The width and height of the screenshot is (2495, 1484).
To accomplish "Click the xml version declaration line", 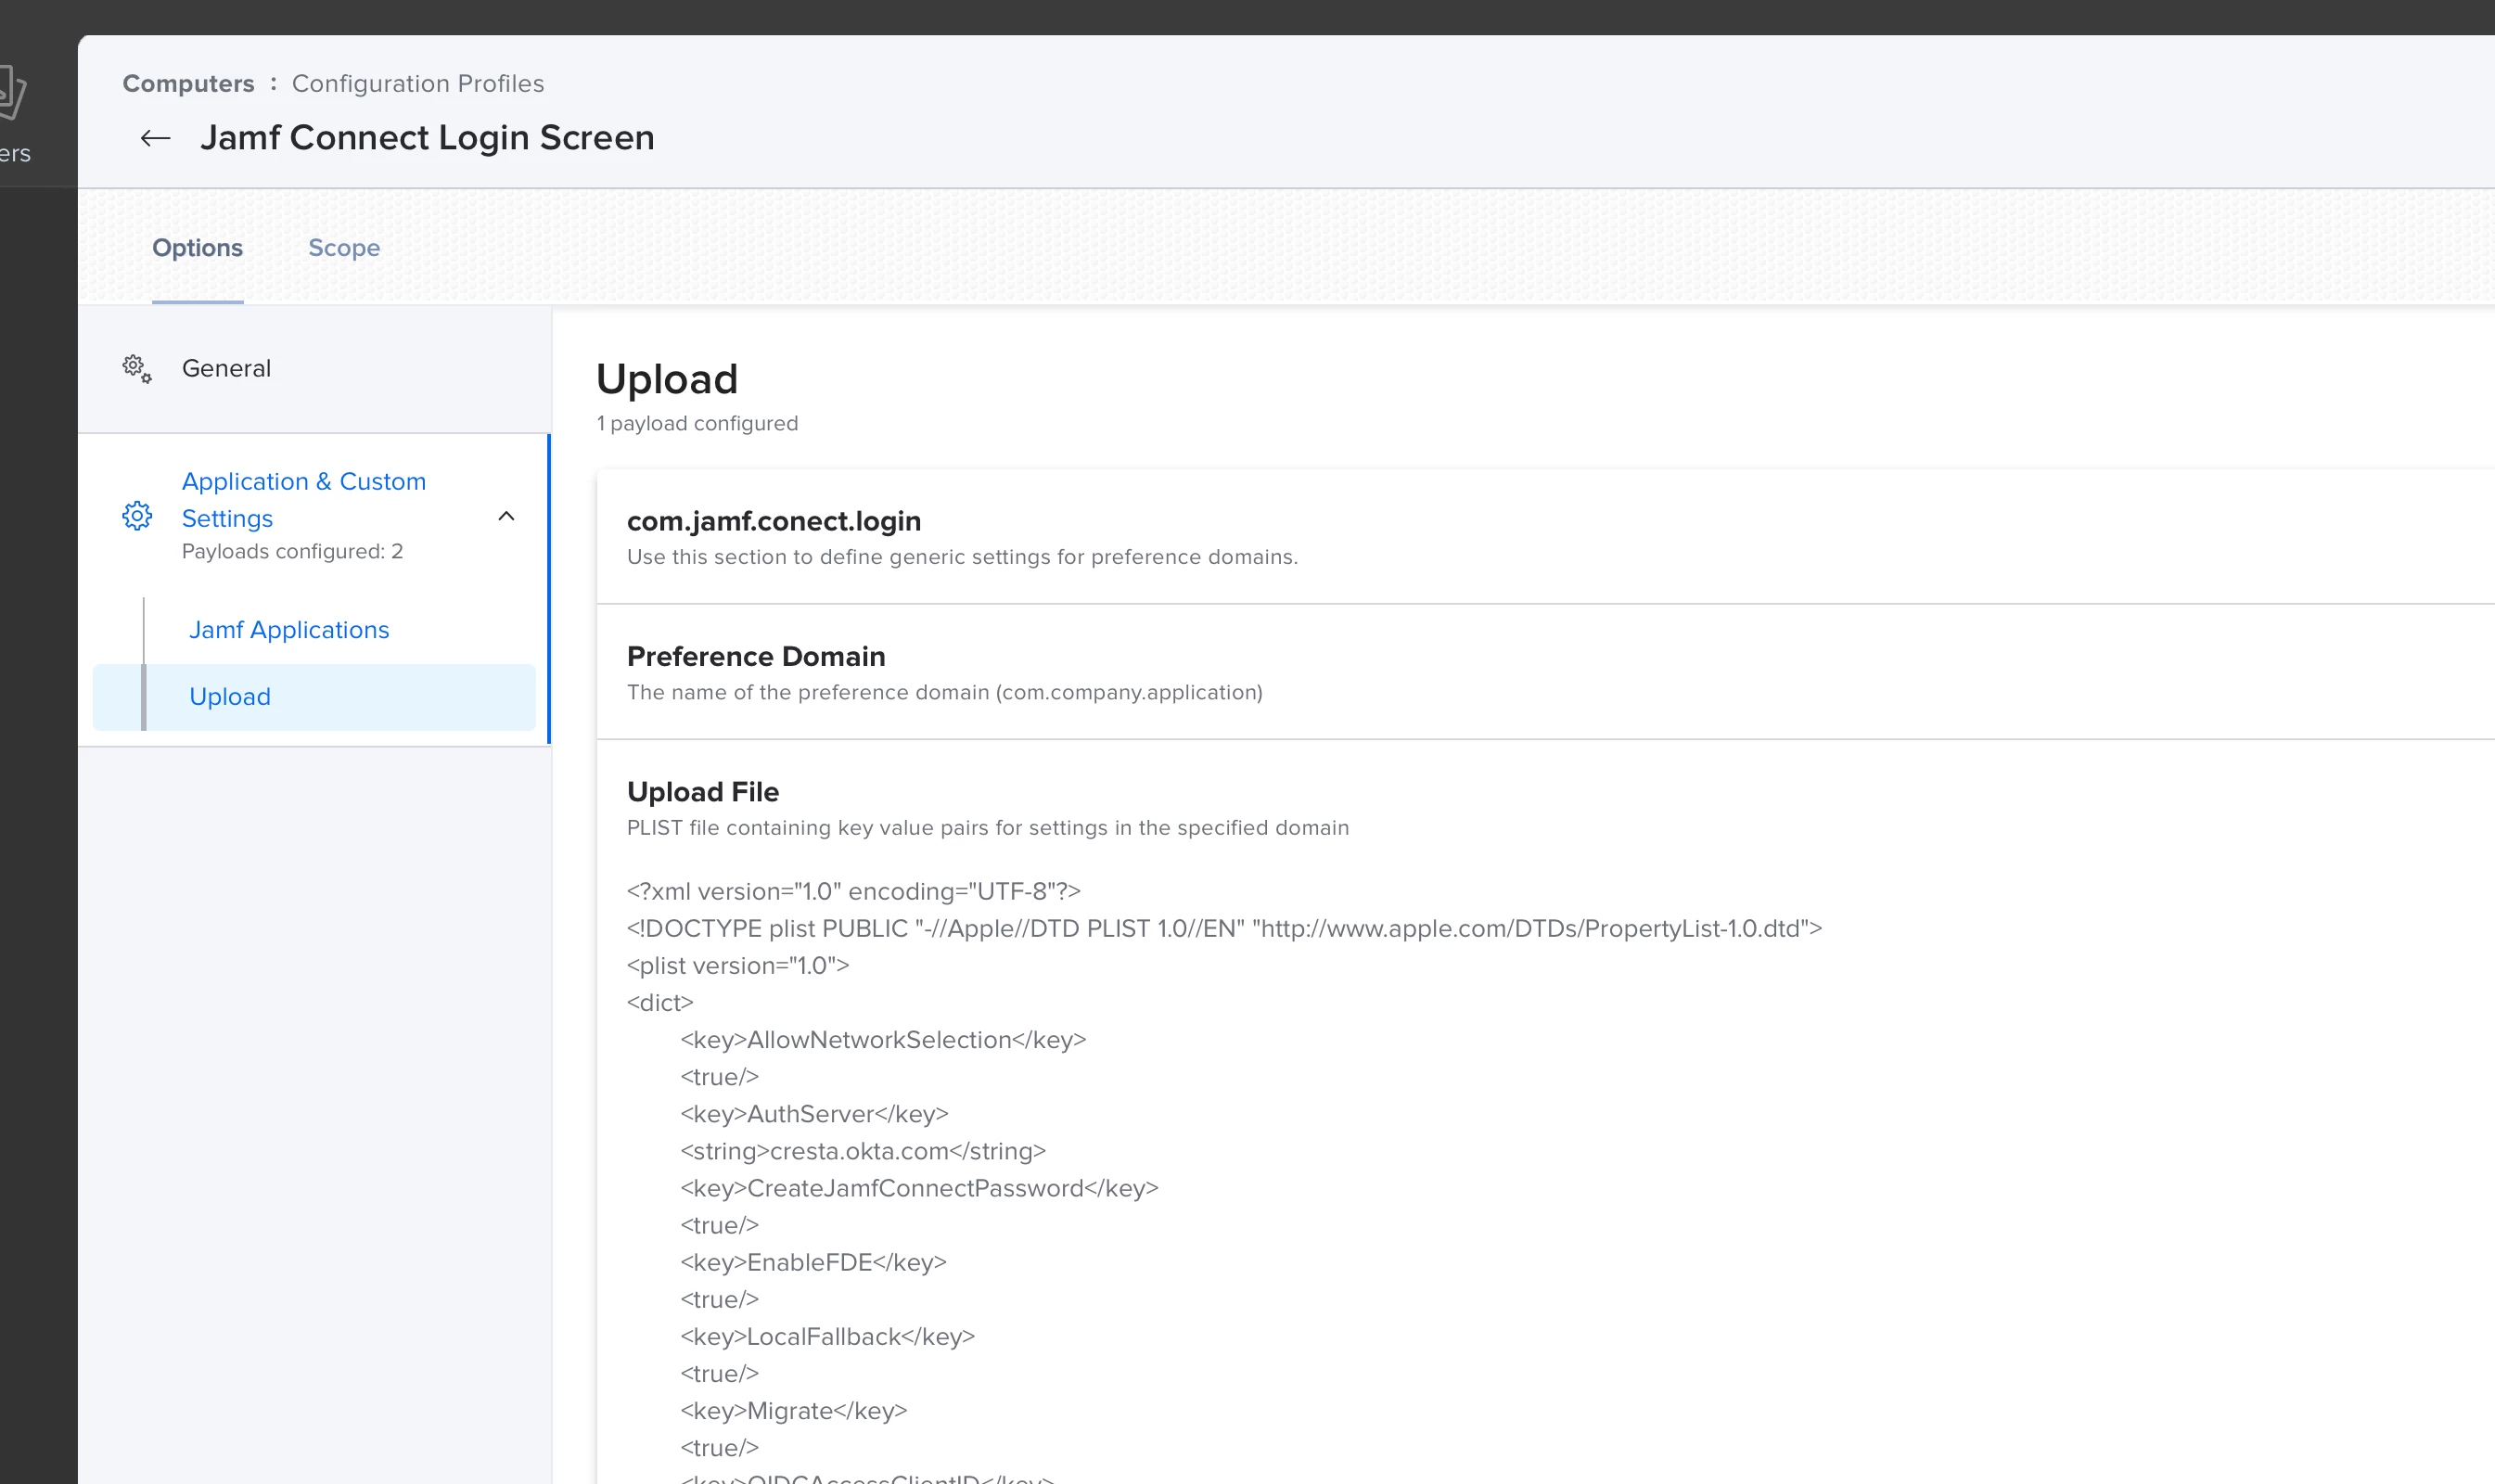I will click(x=854, y=891).
